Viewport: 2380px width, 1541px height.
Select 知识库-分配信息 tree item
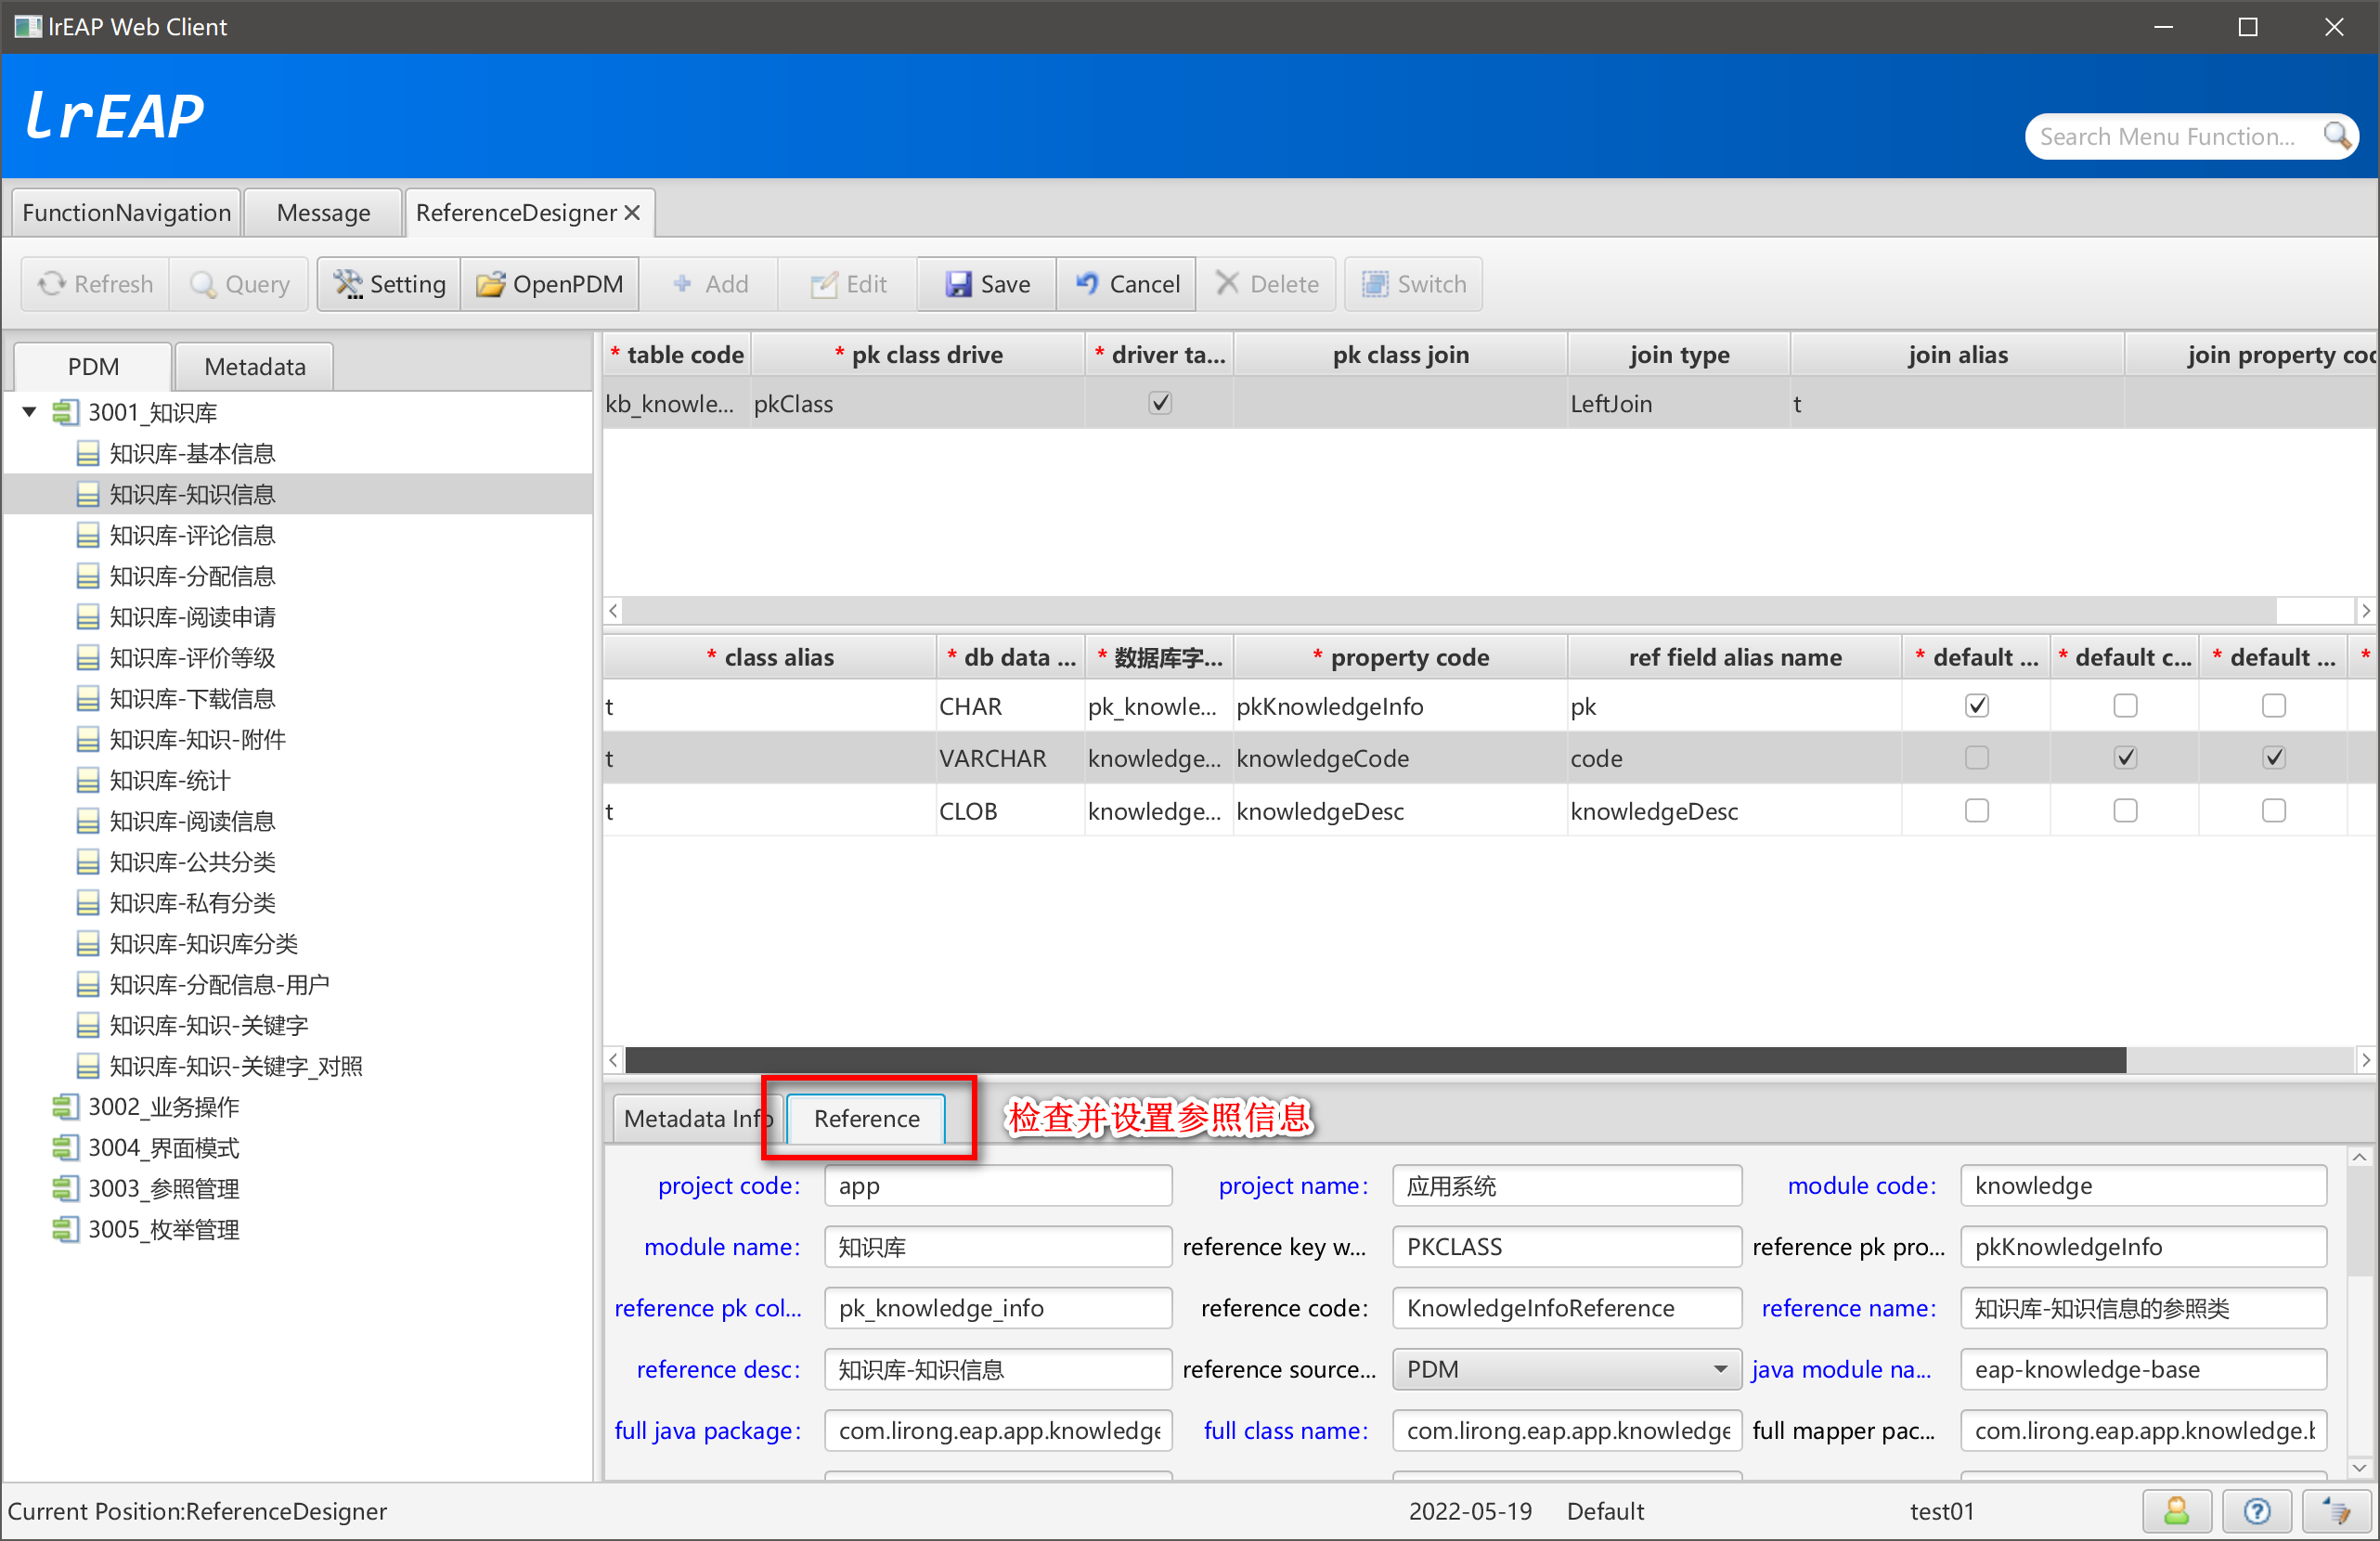pos(192,577)
